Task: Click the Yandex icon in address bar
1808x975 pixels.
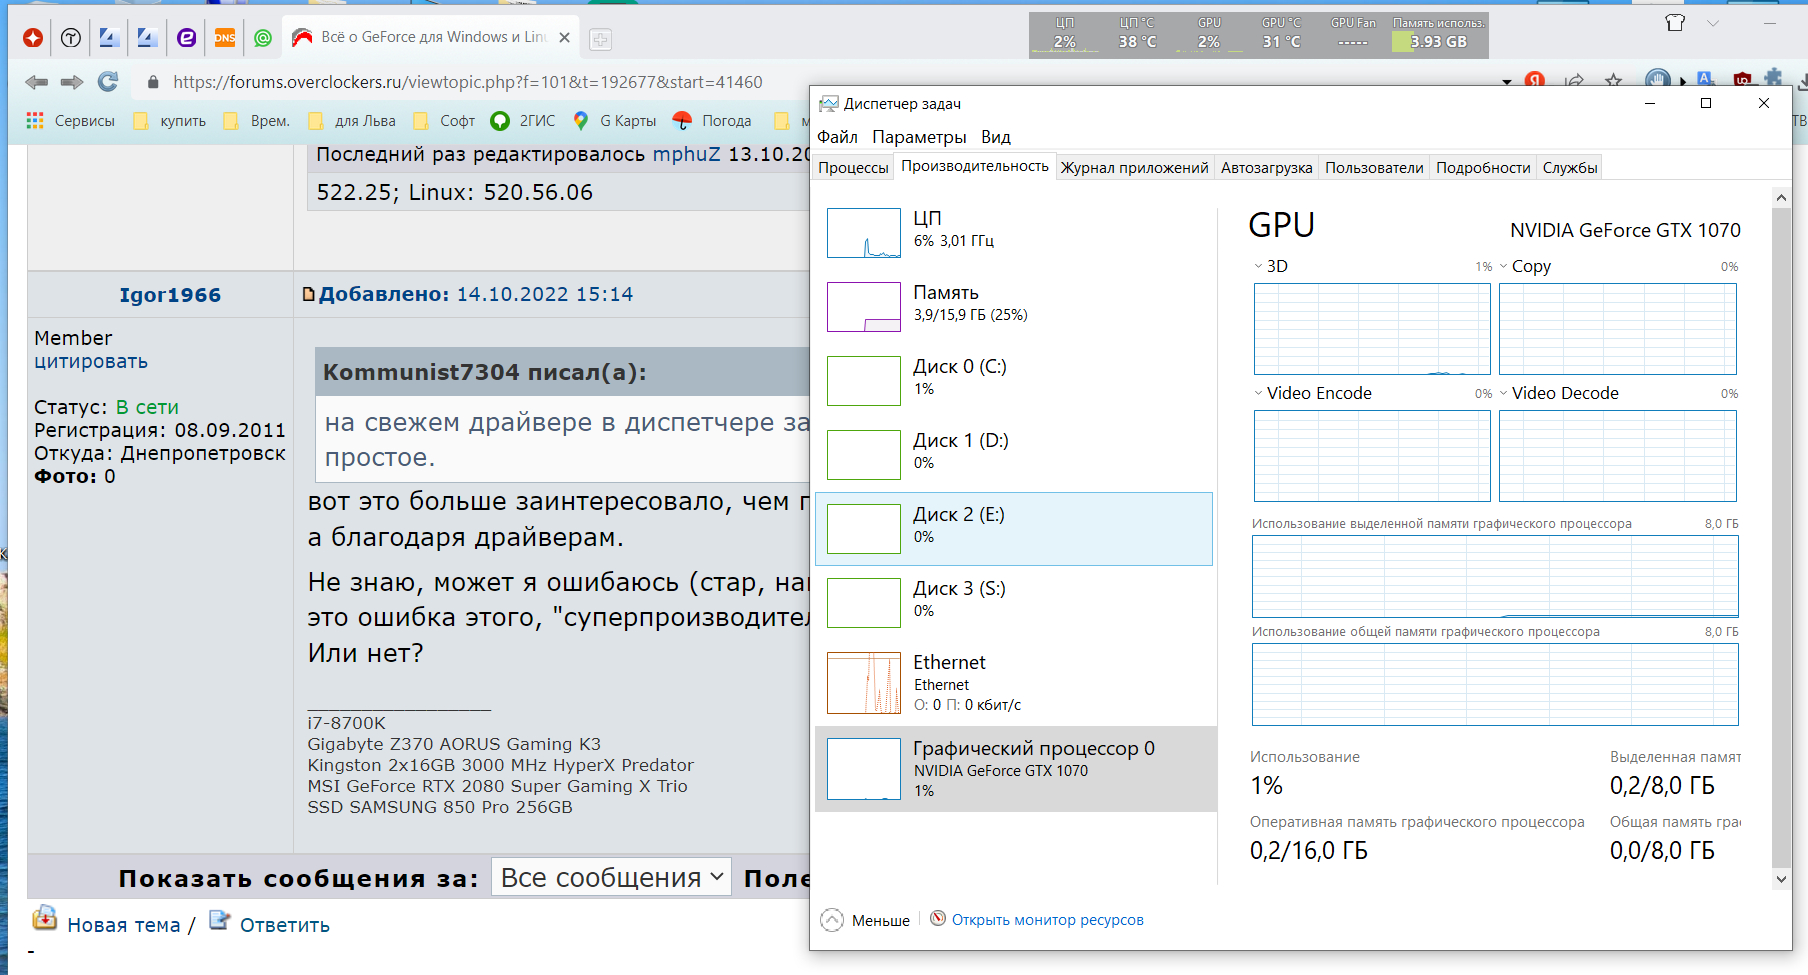Action: click(1535, 81)
